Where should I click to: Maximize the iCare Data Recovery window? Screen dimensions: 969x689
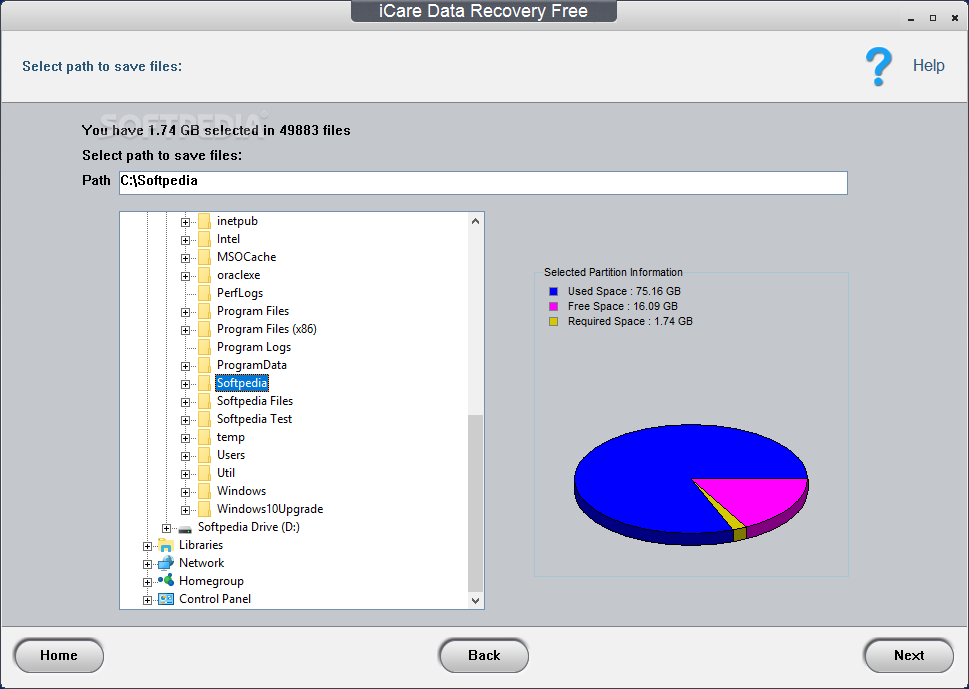coord(933,18)
